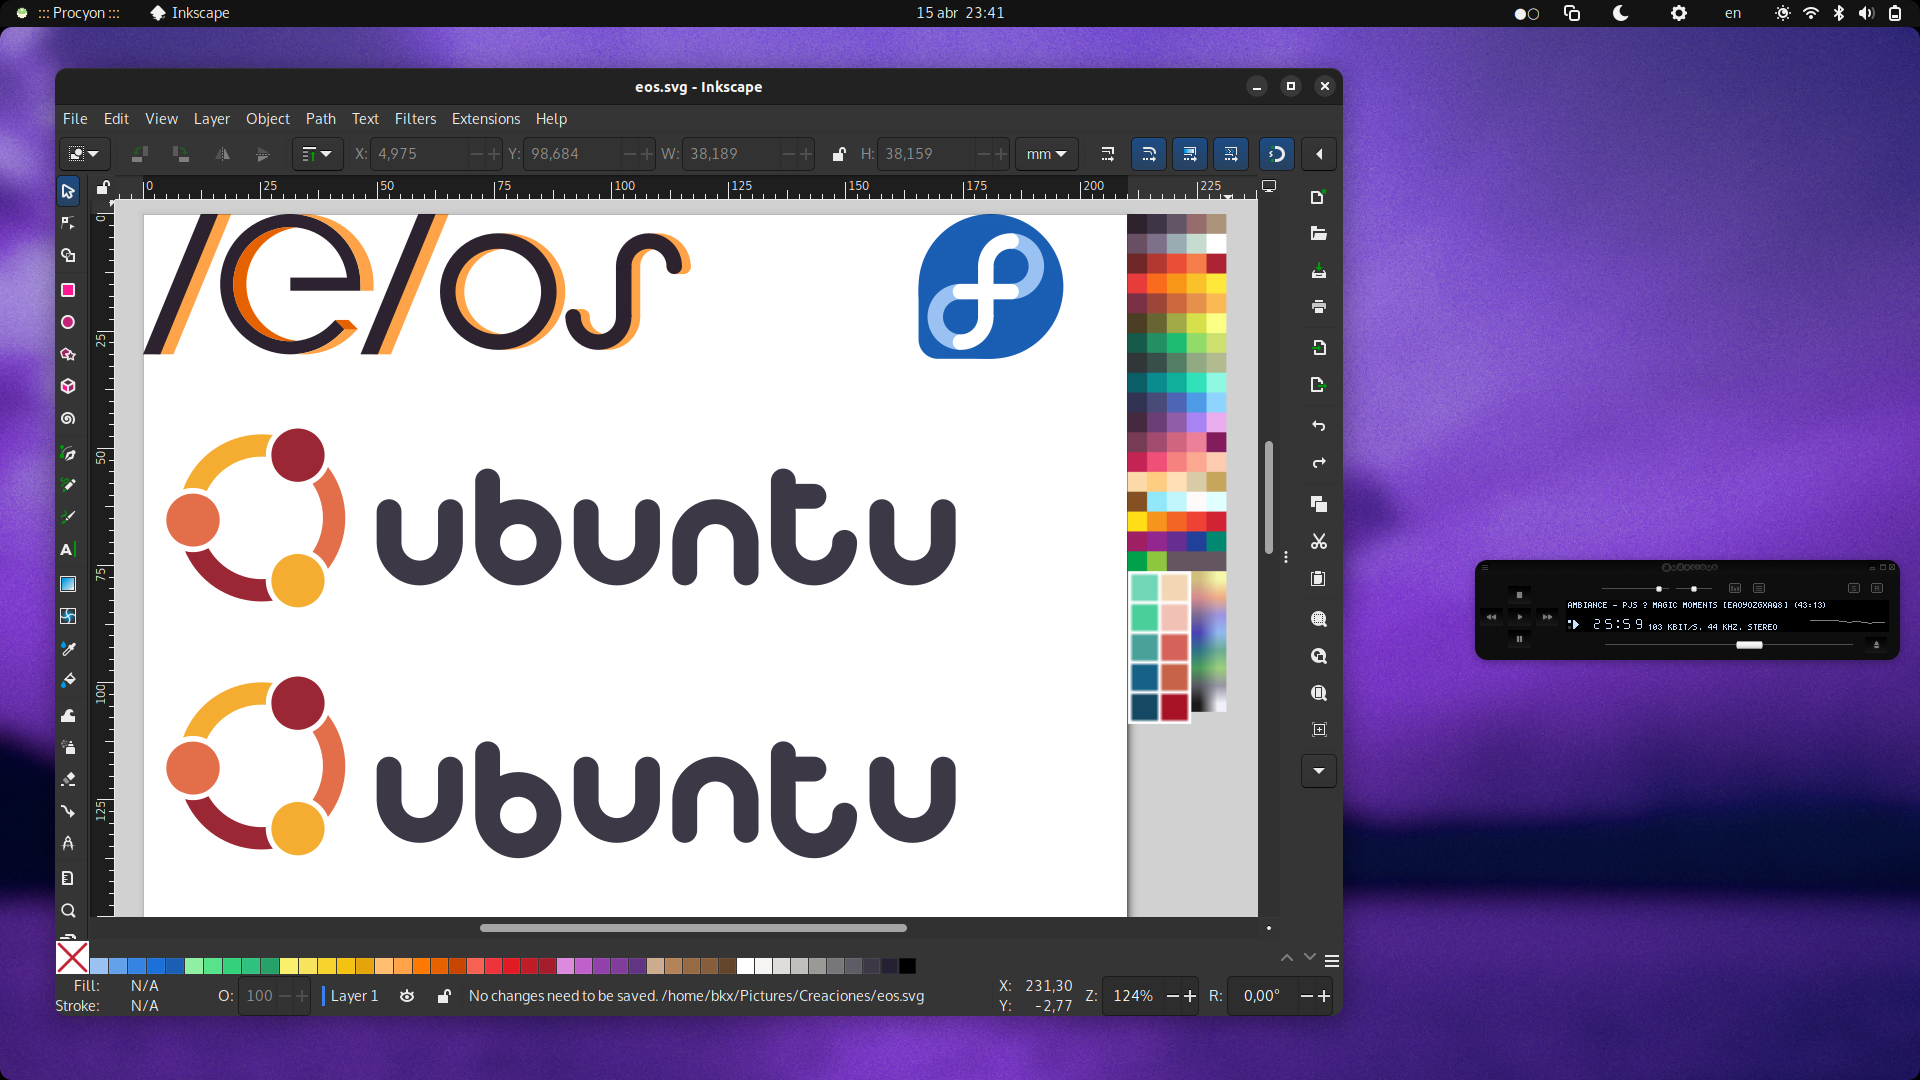Viewport: 1920px width, 1080px height.
Task: Toggle the width-height ratio lock
Action: point(839,154)
